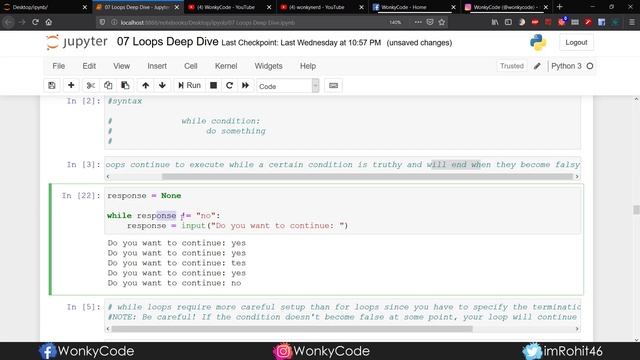Run the selected cell

[189, 85]
